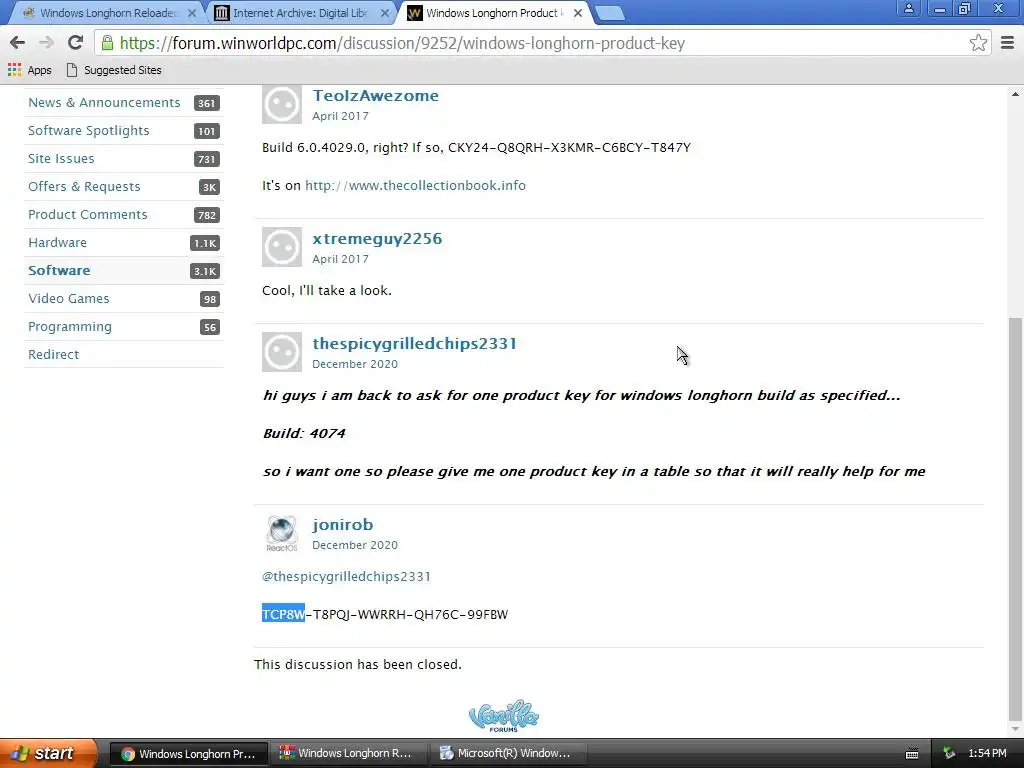This screenshot has width=1024, height=768.
Task: Open the Software category
Action: tap(59, 270)
